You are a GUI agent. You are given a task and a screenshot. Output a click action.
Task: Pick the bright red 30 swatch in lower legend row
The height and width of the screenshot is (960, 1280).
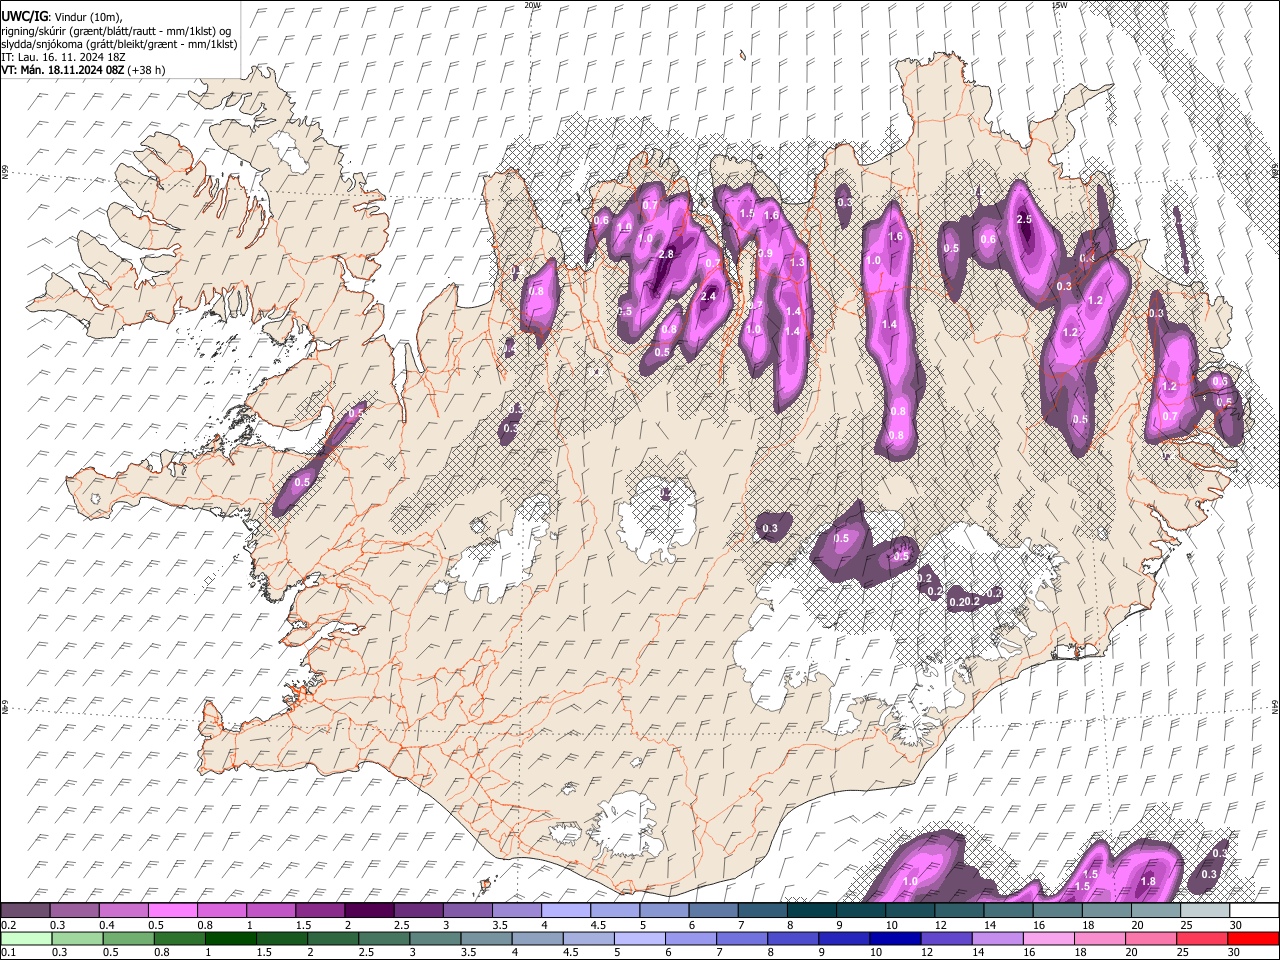pos(1252,938)
